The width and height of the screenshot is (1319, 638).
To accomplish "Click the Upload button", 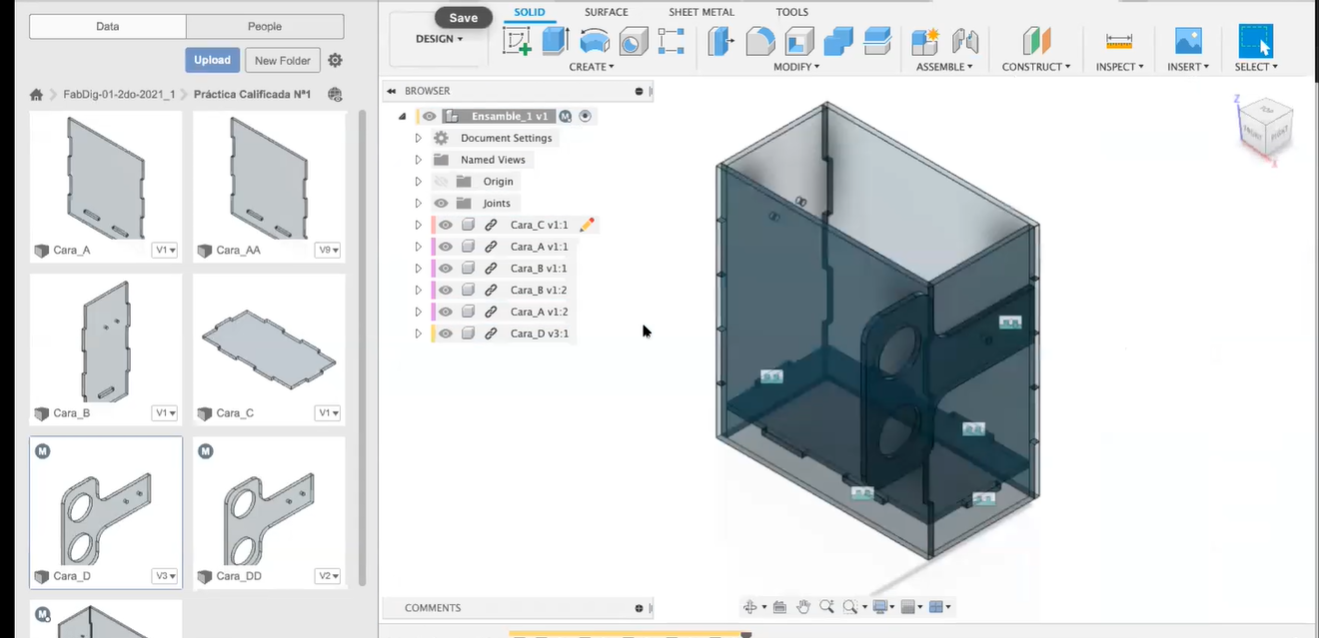I will click(212, 60).
